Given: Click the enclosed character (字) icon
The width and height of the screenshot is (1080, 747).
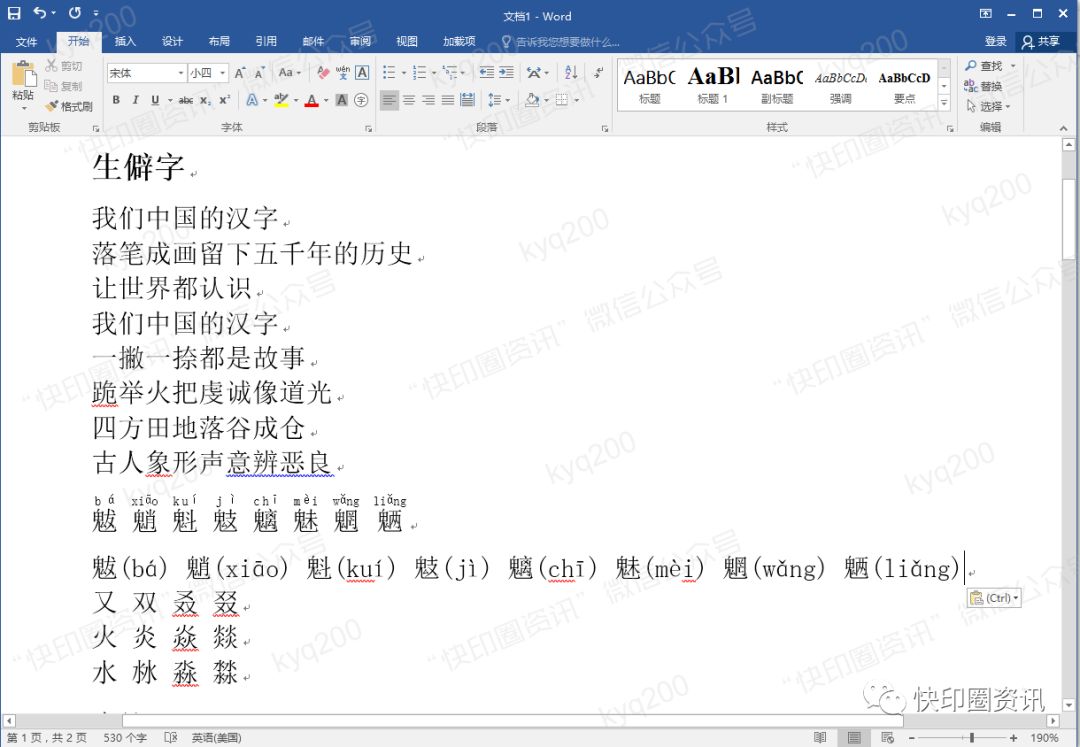Looking at the screenshot, I should (361, 100).
